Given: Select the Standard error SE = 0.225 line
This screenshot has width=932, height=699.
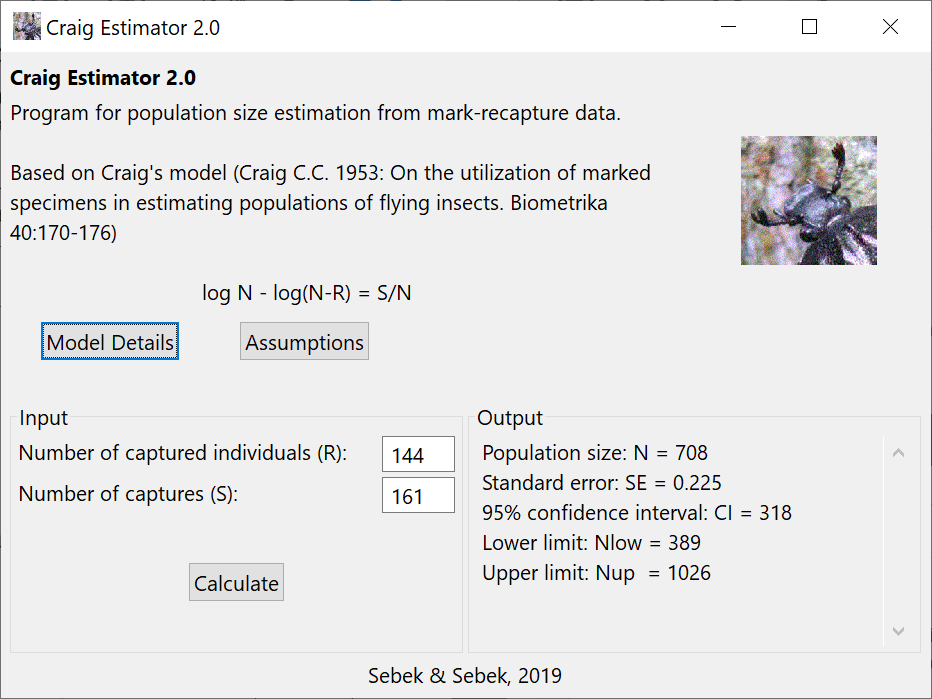Looking at the screenshot, I should point(602,483).
